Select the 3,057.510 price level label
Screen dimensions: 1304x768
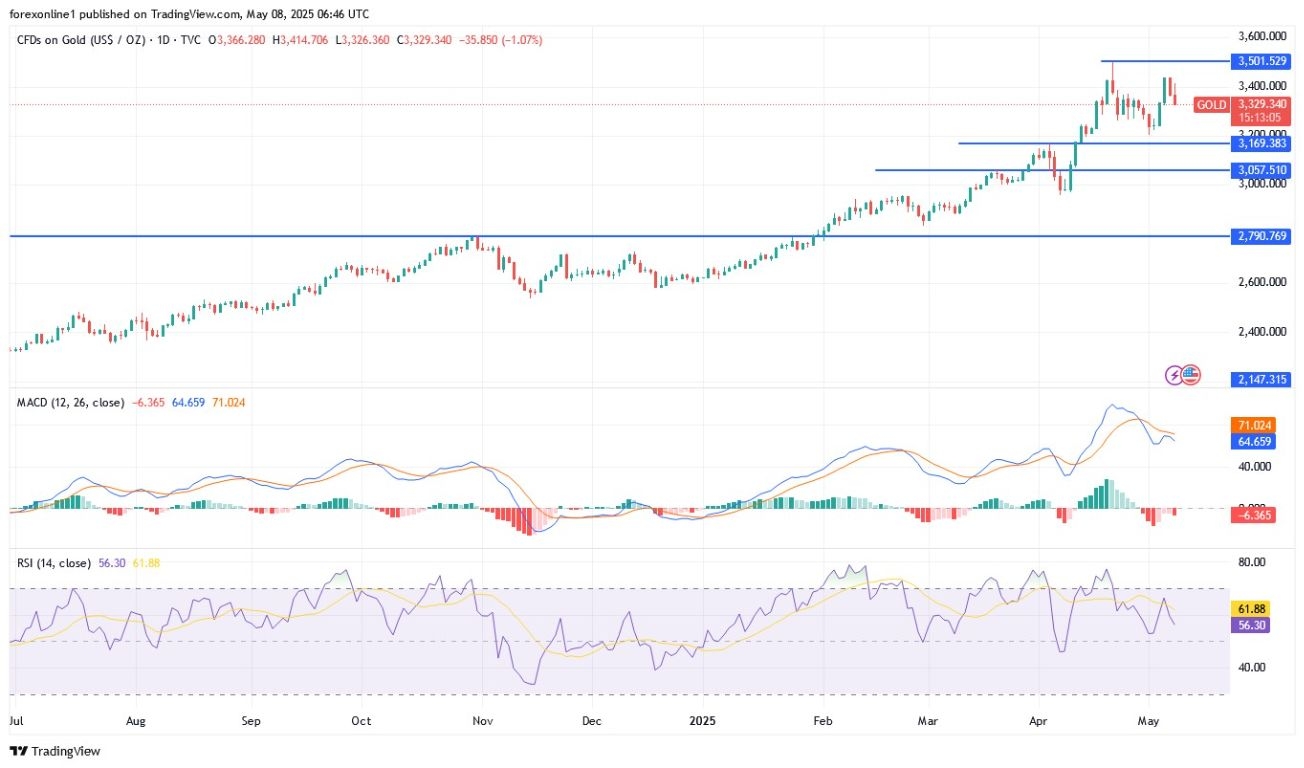(x=1261, y=170)
